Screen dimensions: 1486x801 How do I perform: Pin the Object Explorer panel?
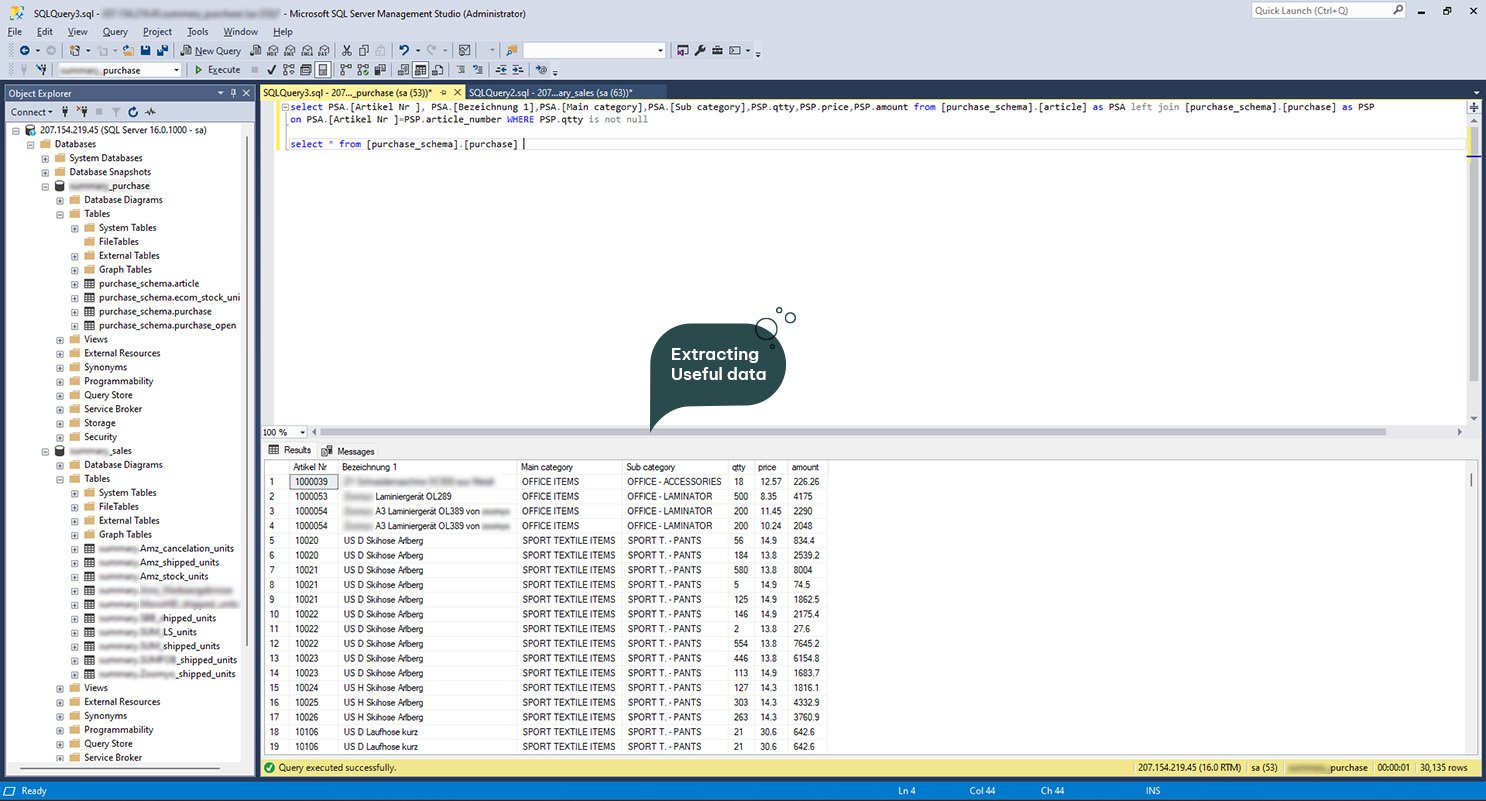234,93
